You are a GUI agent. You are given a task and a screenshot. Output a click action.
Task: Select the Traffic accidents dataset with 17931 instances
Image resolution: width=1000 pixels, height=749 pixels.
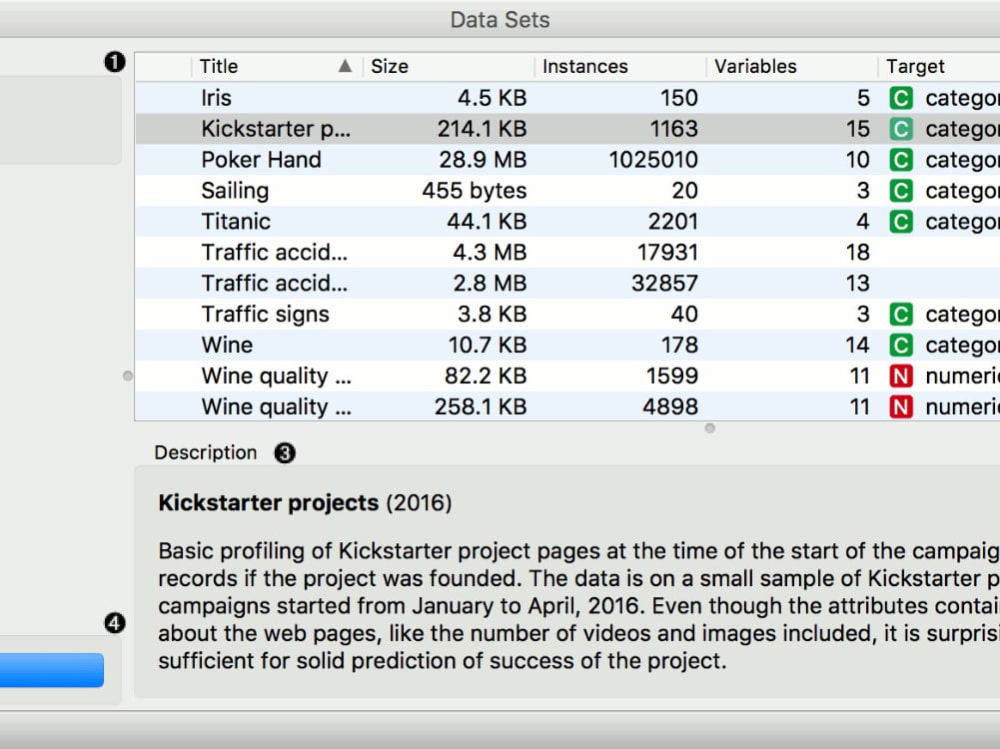tap(568, 253)
